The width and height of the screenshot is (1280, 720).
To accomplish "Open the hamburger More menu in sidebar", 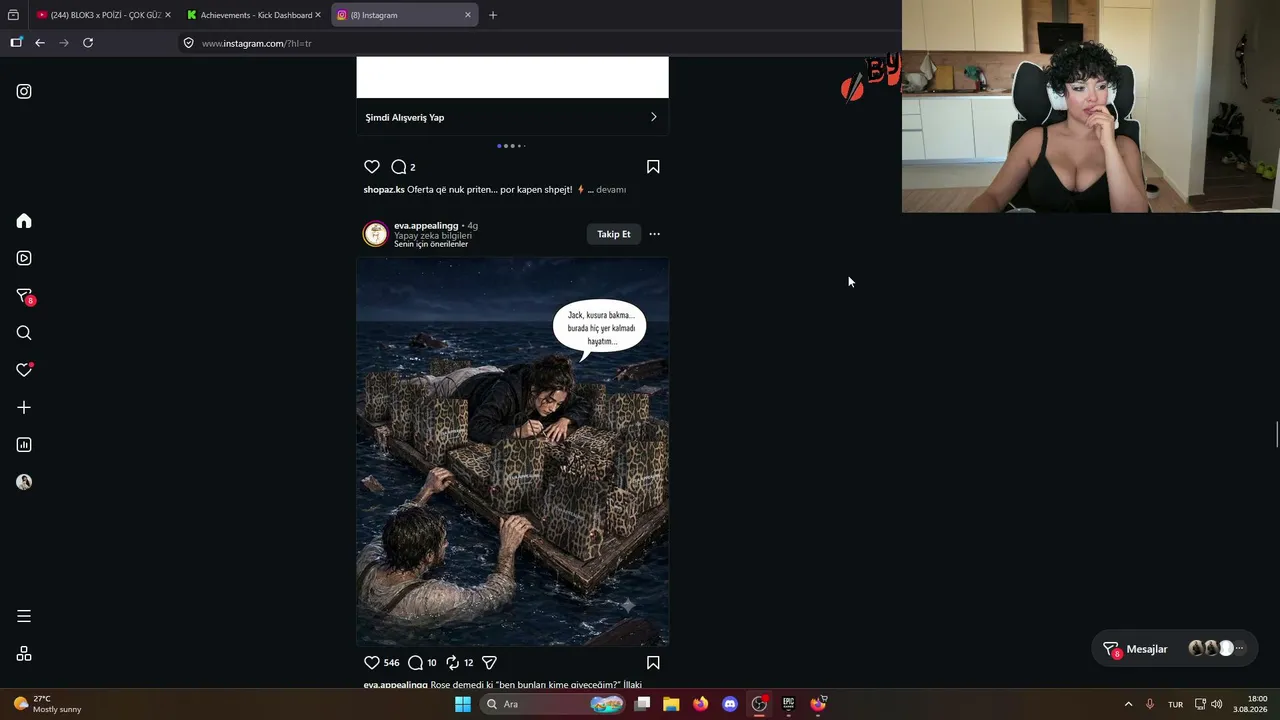I will pos(24,616).
